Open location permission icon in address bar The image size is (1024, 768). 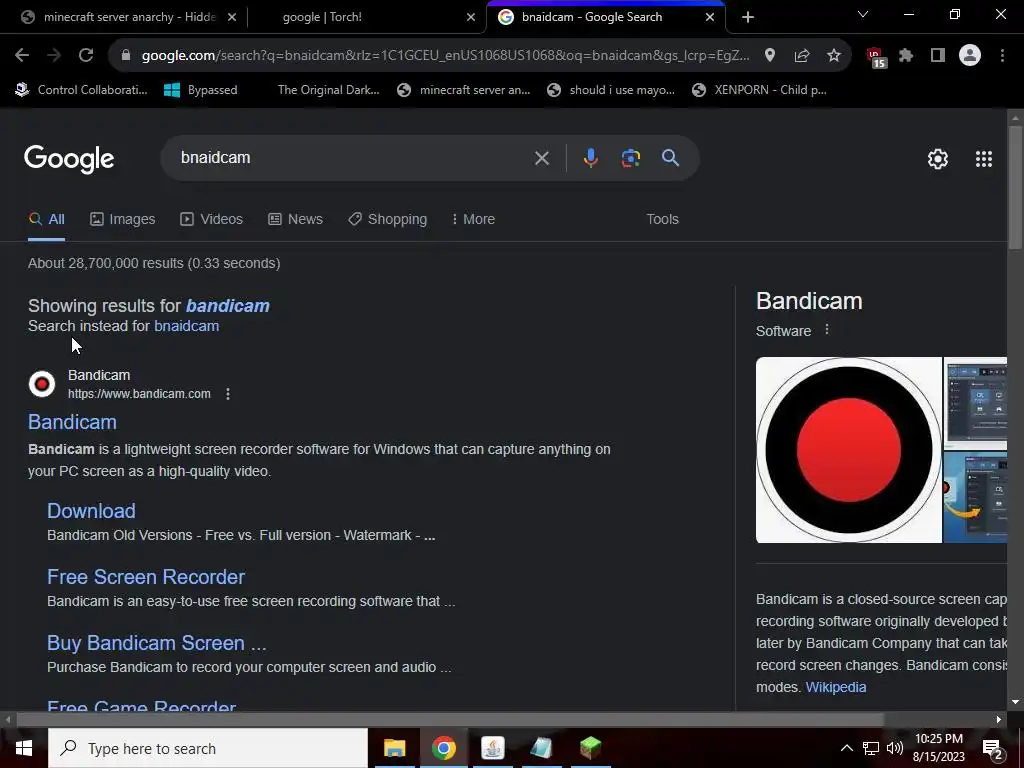coord(770,56)
